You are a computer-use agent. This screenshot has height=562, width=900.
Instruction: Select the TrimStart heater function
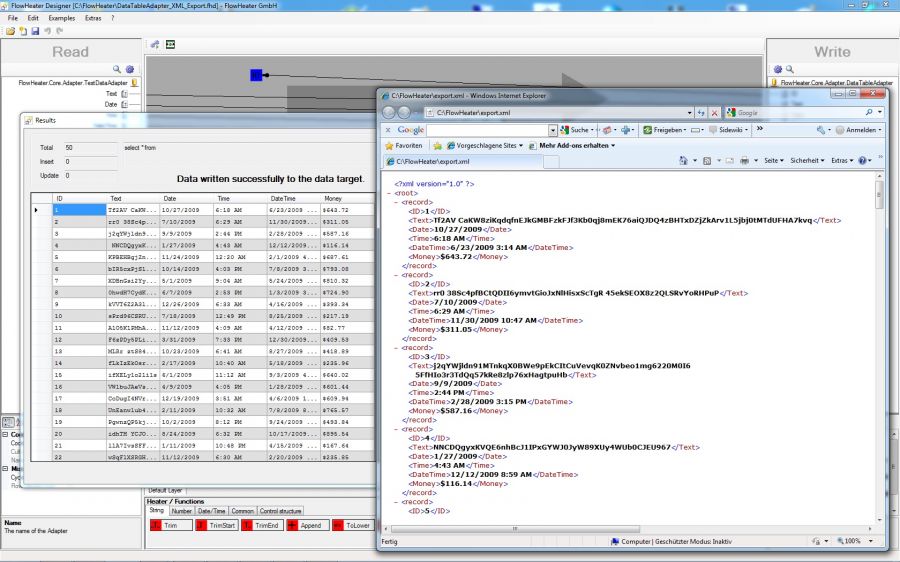[216, 525]
